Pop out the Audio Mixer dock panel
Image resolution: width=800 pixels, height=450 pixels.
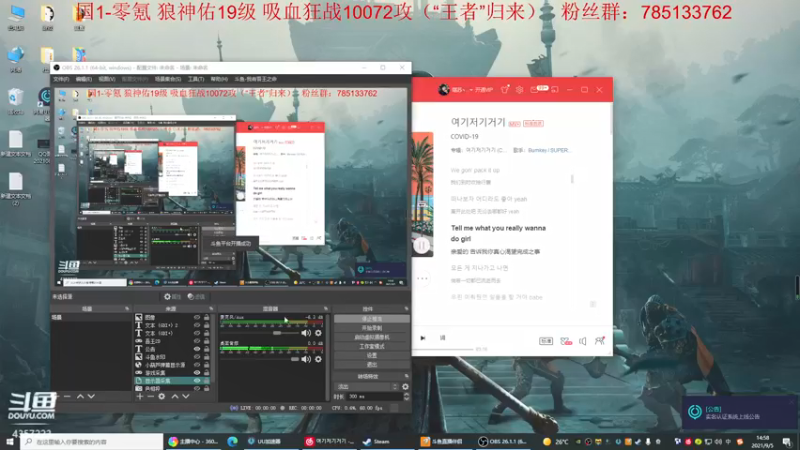pos(326,309)
